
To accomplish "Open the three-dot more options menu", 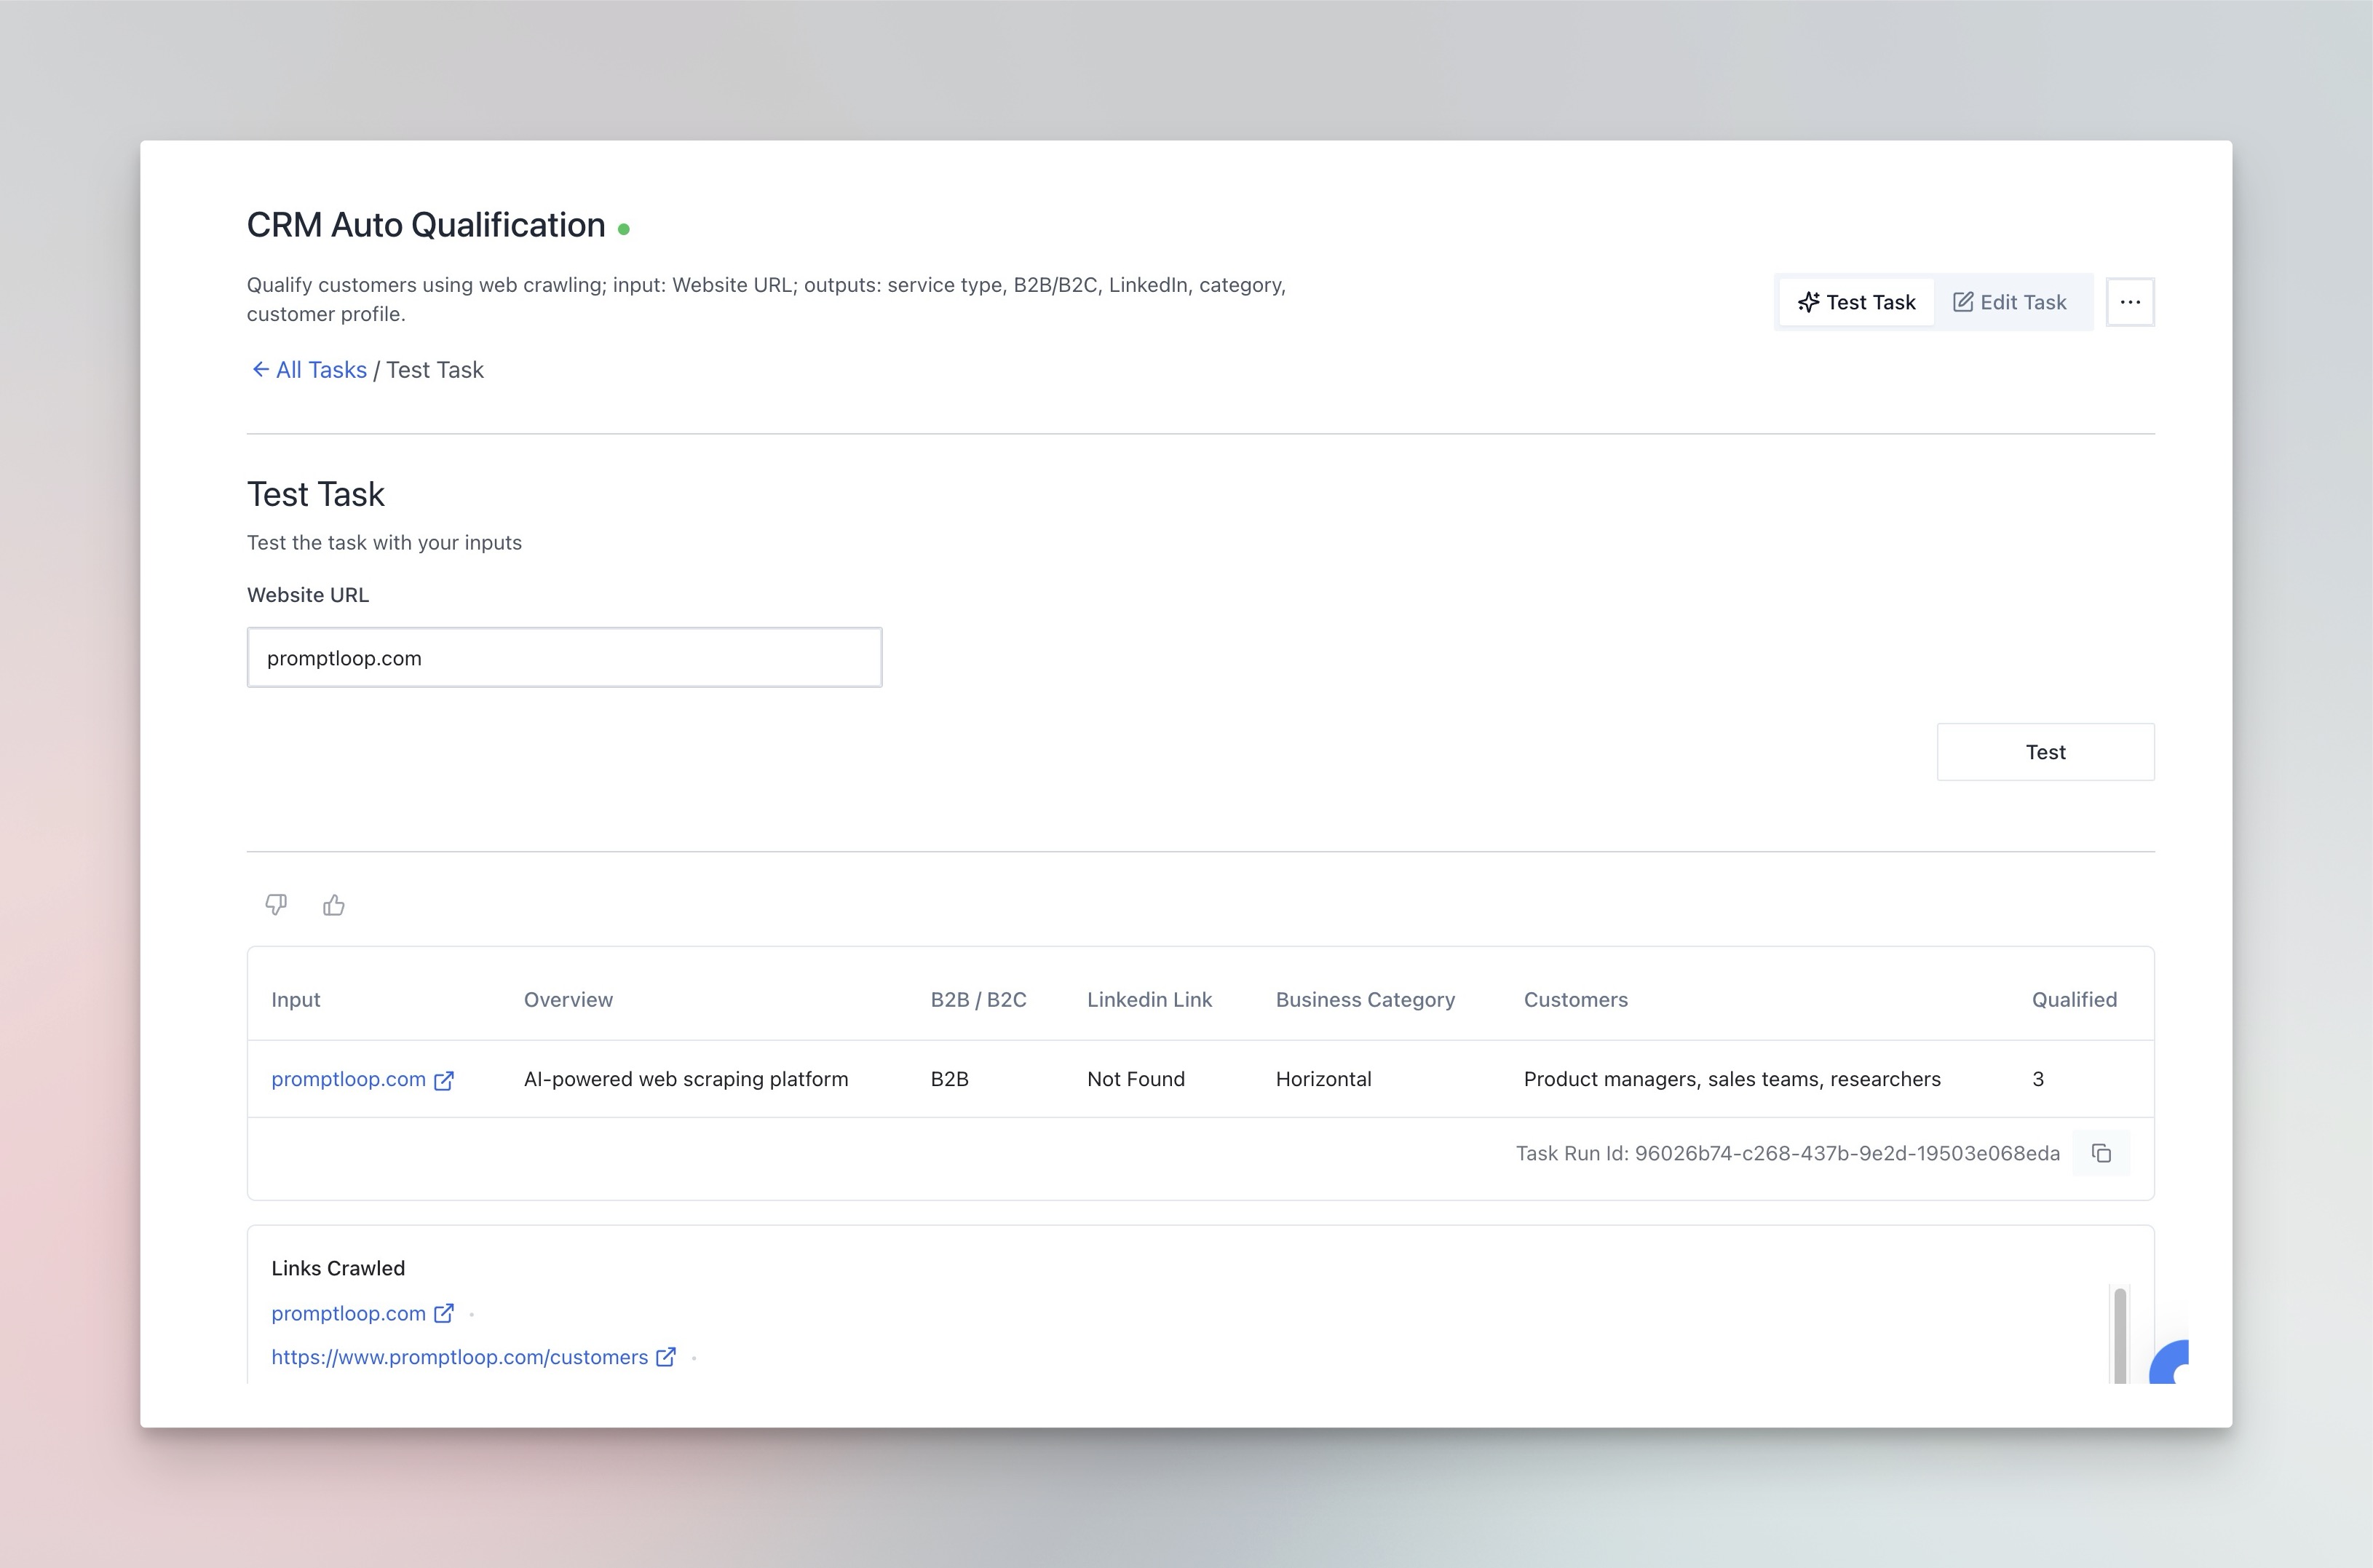I will pos(2130,302).
